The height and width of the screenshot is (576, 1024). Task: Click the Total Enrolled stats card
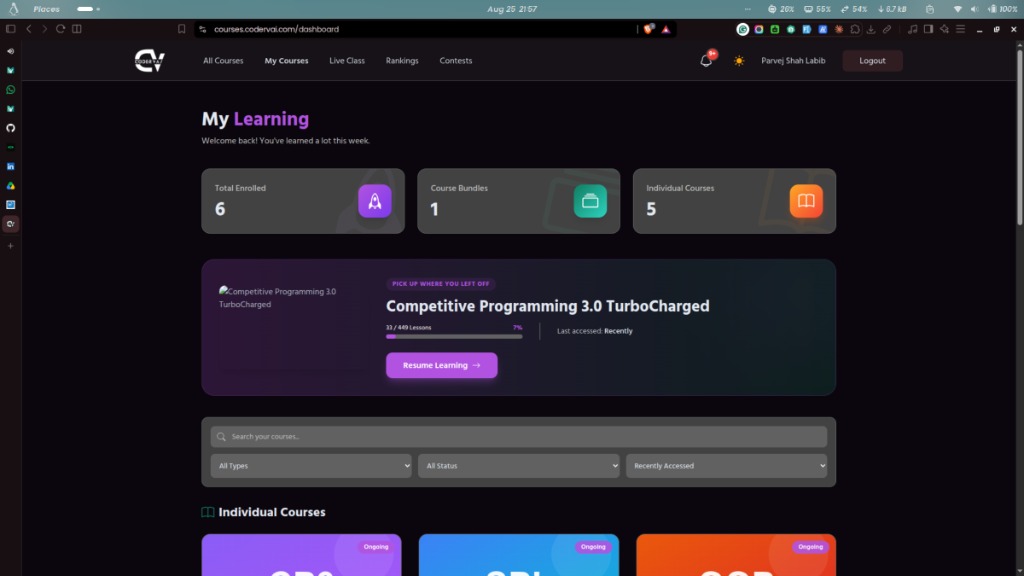pyautogui.click(x=303, y=201)
